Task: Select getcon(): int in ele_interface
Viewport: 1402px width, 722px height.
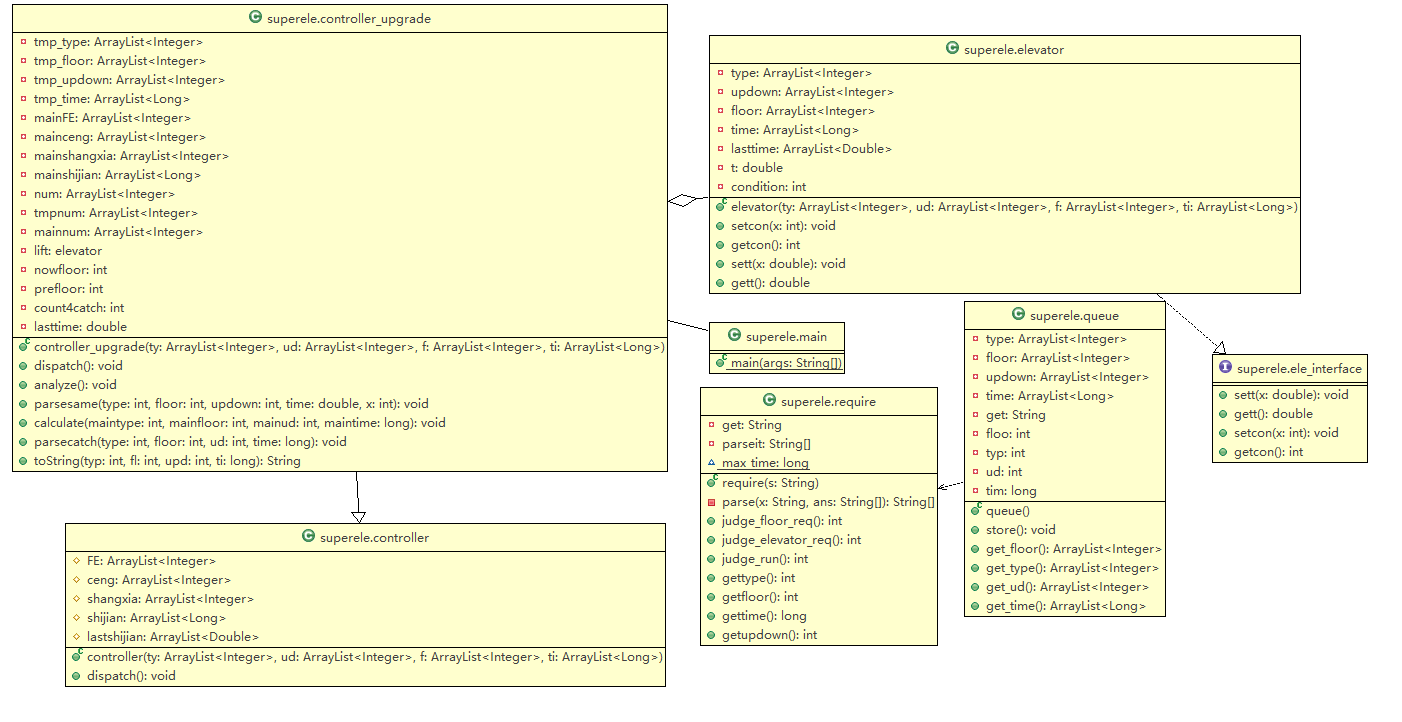Action: coord(1267,452)
